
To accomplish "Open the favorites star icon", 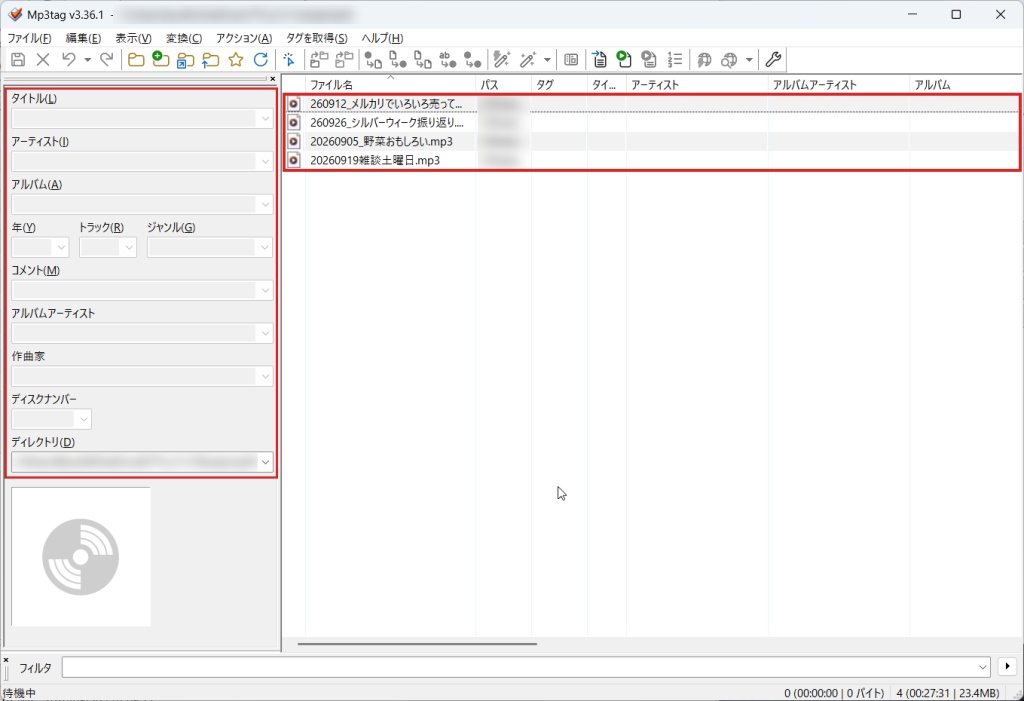I will 236,60.
